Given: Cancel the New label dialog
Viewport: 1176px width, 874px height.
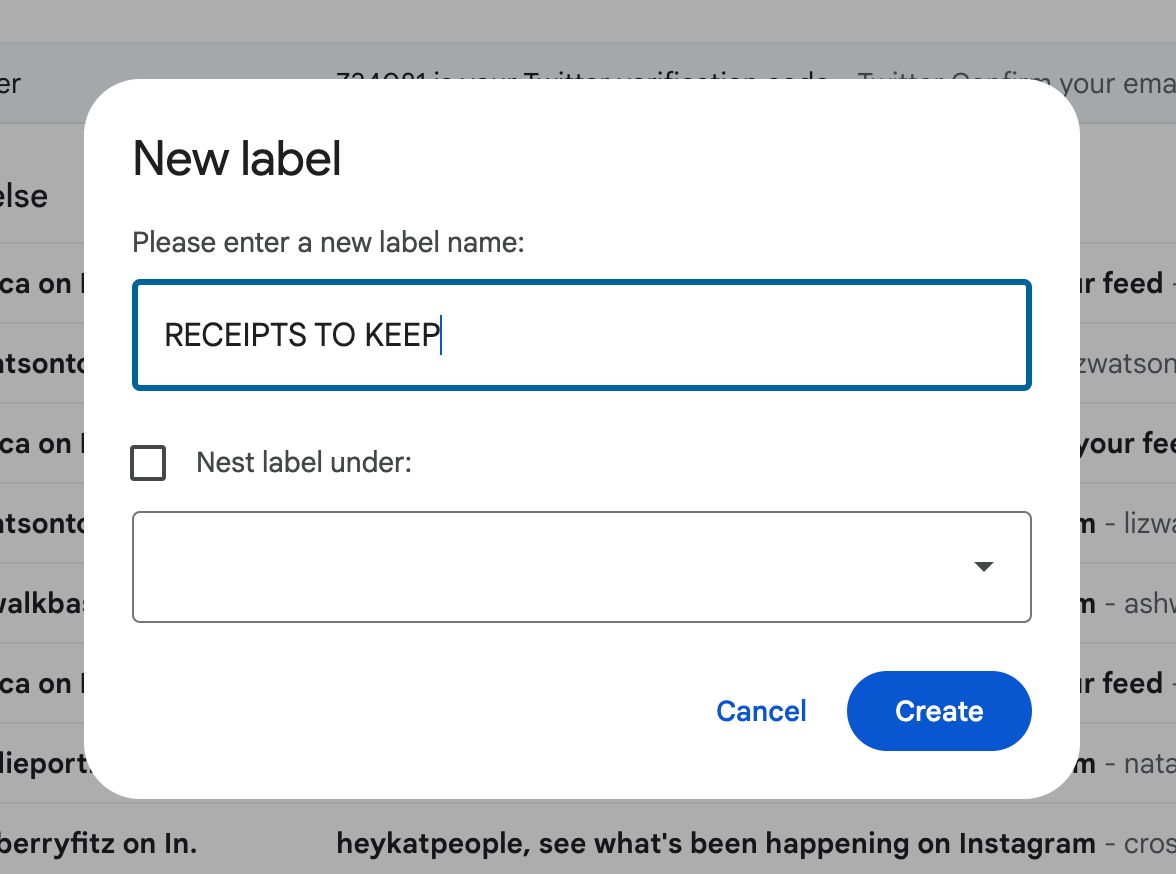Looking at the screenshot, I should tap(761, 710).
